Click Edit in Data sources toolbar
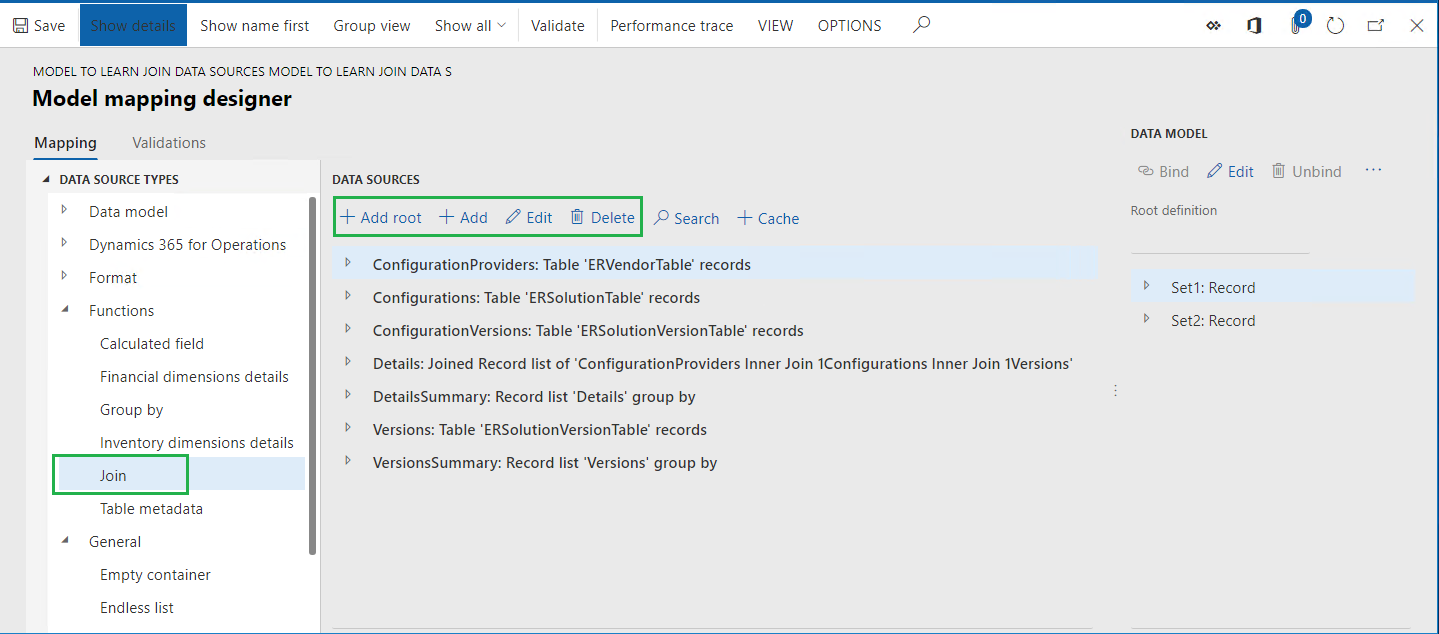1439x634 pixels. click(x=529, y=218)
